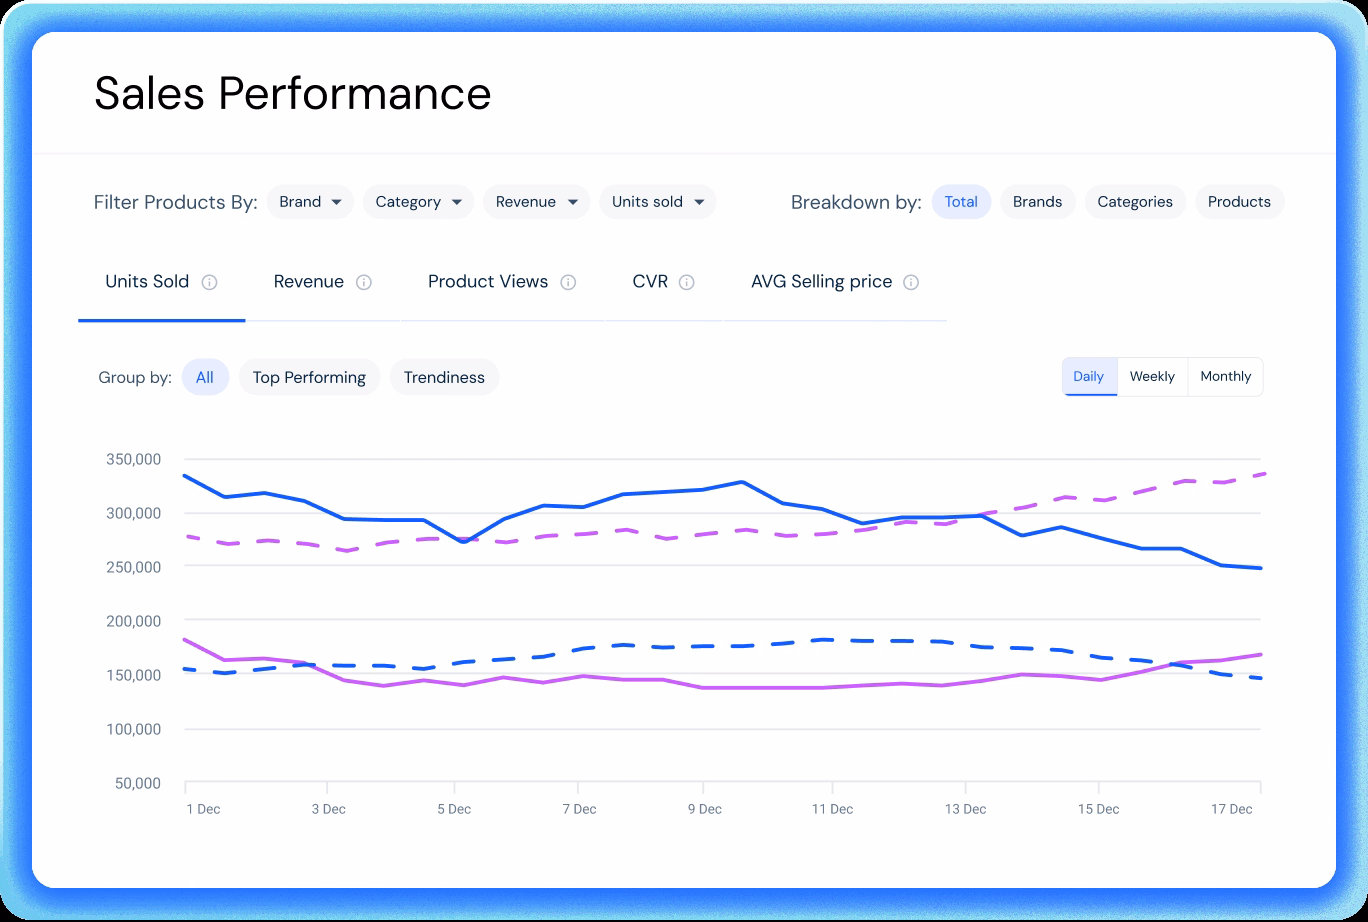
Task: Open the Product Views tab
Action: coord(488,282)
